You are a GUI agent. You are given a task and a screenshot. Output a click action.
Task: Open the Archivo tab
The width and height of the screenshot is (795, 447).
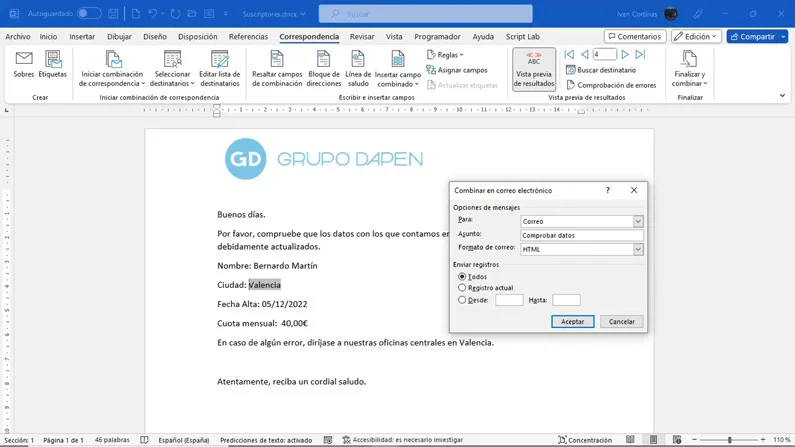click(x=18, y=36)
